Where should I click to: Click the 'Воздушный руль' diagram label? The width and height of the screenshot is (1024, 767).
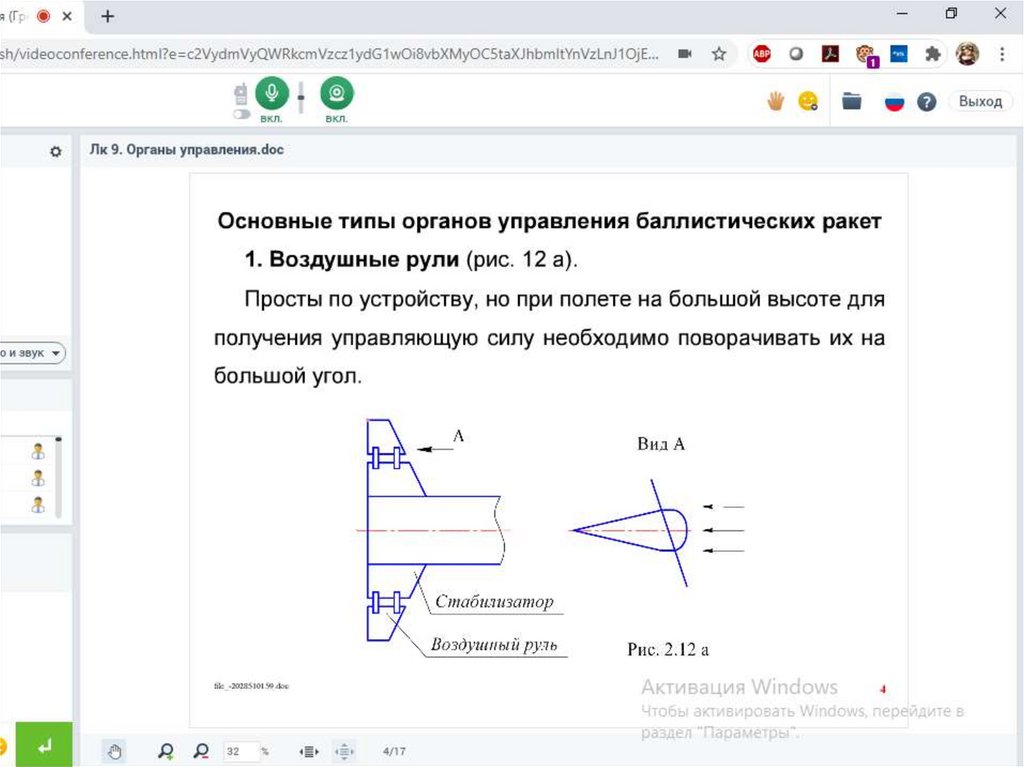pos(494,645)
